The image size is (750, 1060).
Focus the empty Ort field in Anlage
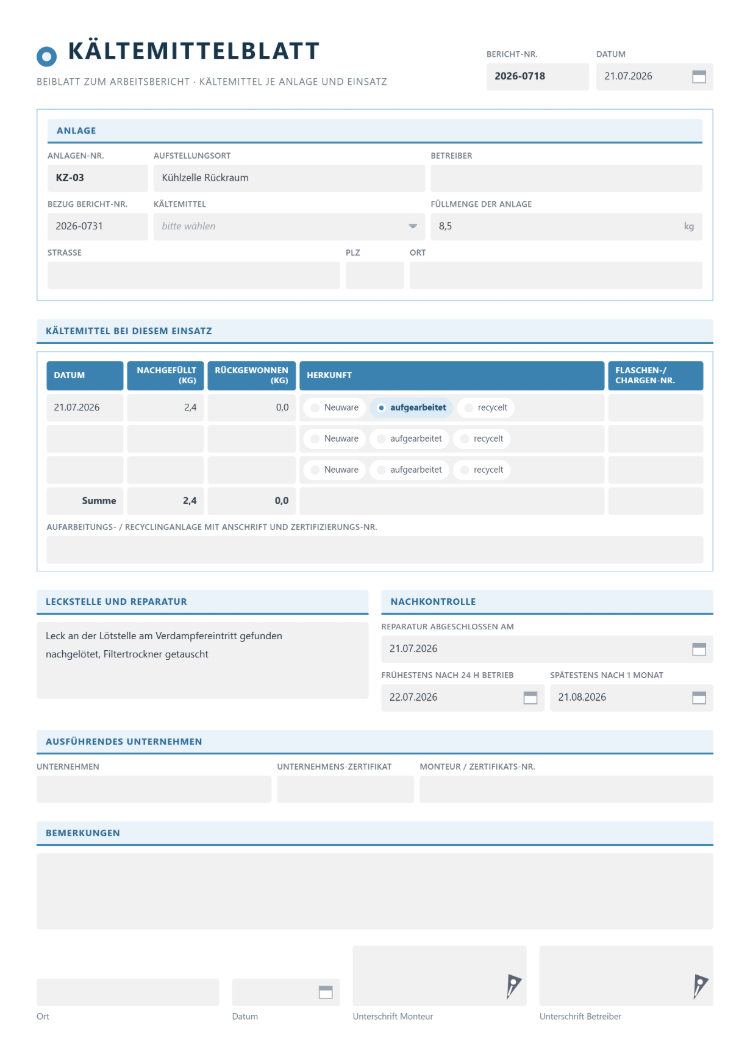click(556, 275)
